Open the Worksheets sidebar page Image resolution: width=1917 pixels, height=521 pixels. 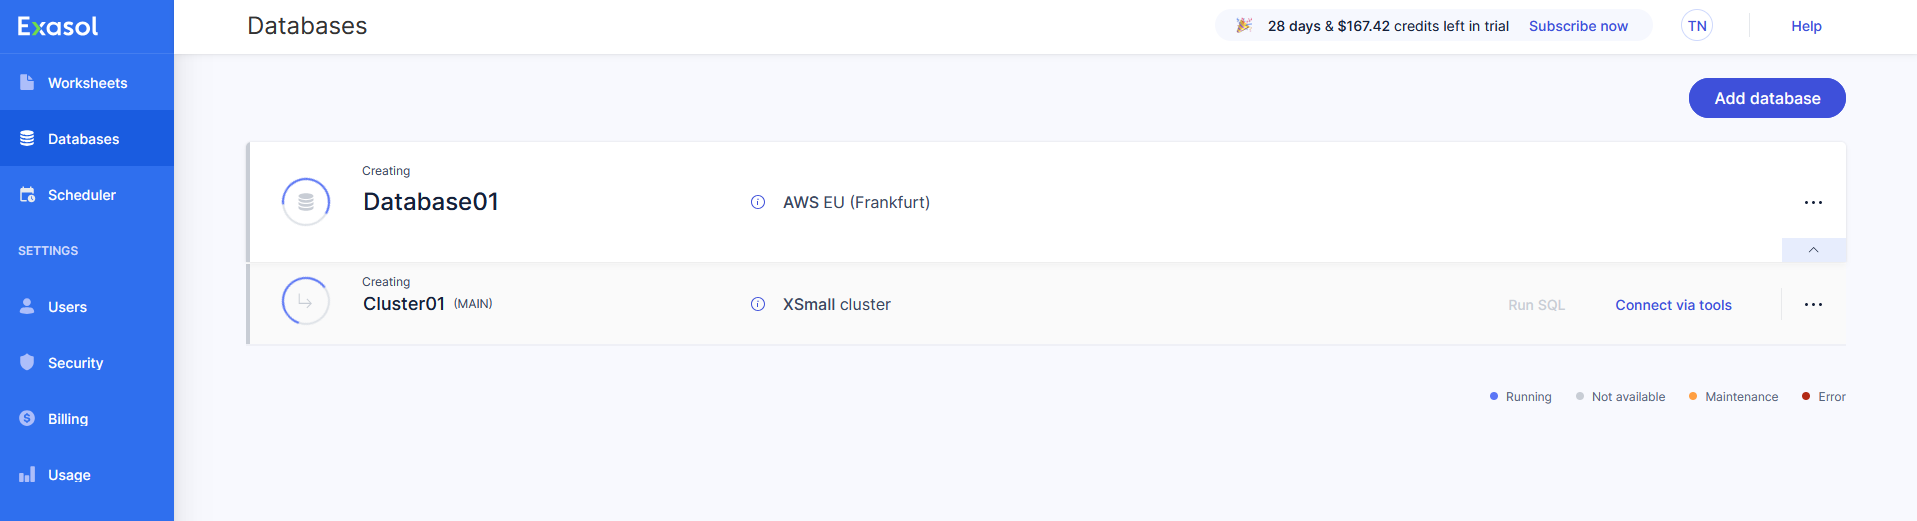(x=87, y=83)
